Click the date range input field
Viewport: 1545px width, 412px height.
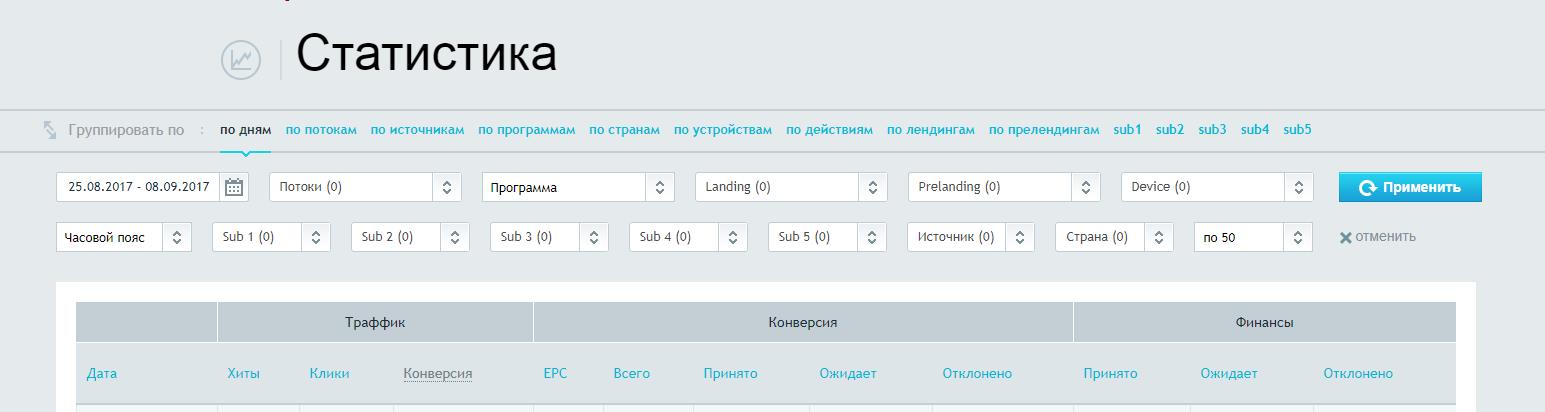139,187
